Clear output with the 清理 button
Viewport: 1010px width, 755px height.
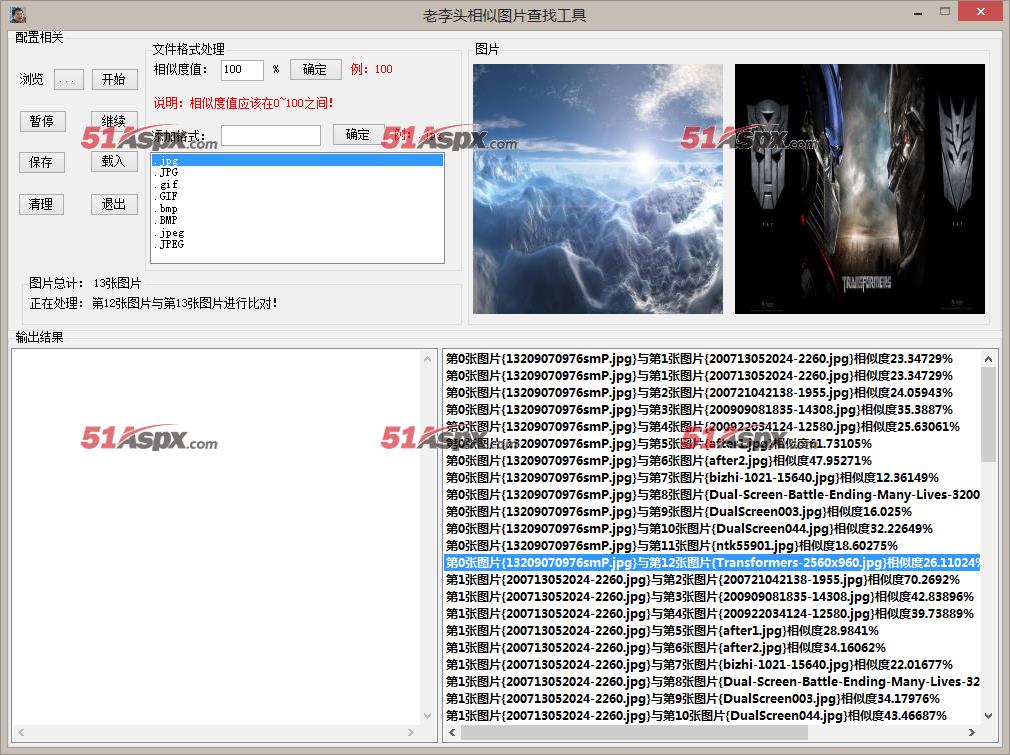[41, 204]
